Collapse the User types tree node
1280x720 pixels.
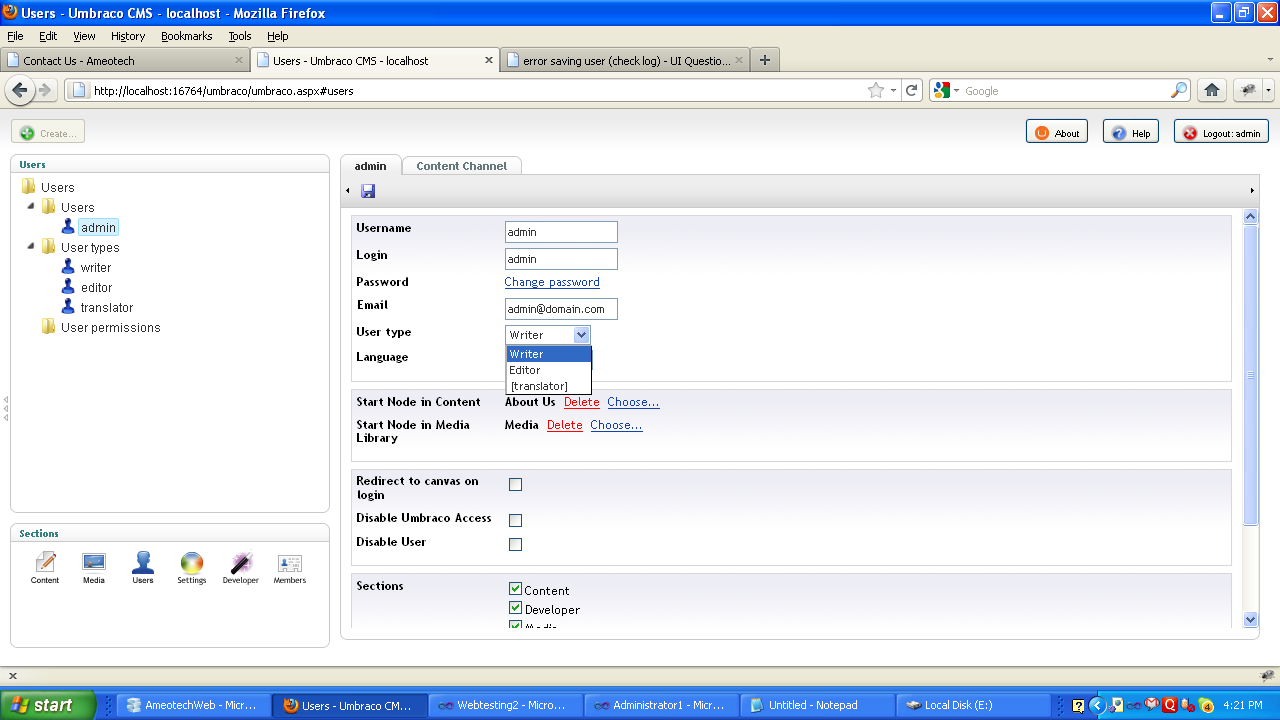(x=30, y=246)
